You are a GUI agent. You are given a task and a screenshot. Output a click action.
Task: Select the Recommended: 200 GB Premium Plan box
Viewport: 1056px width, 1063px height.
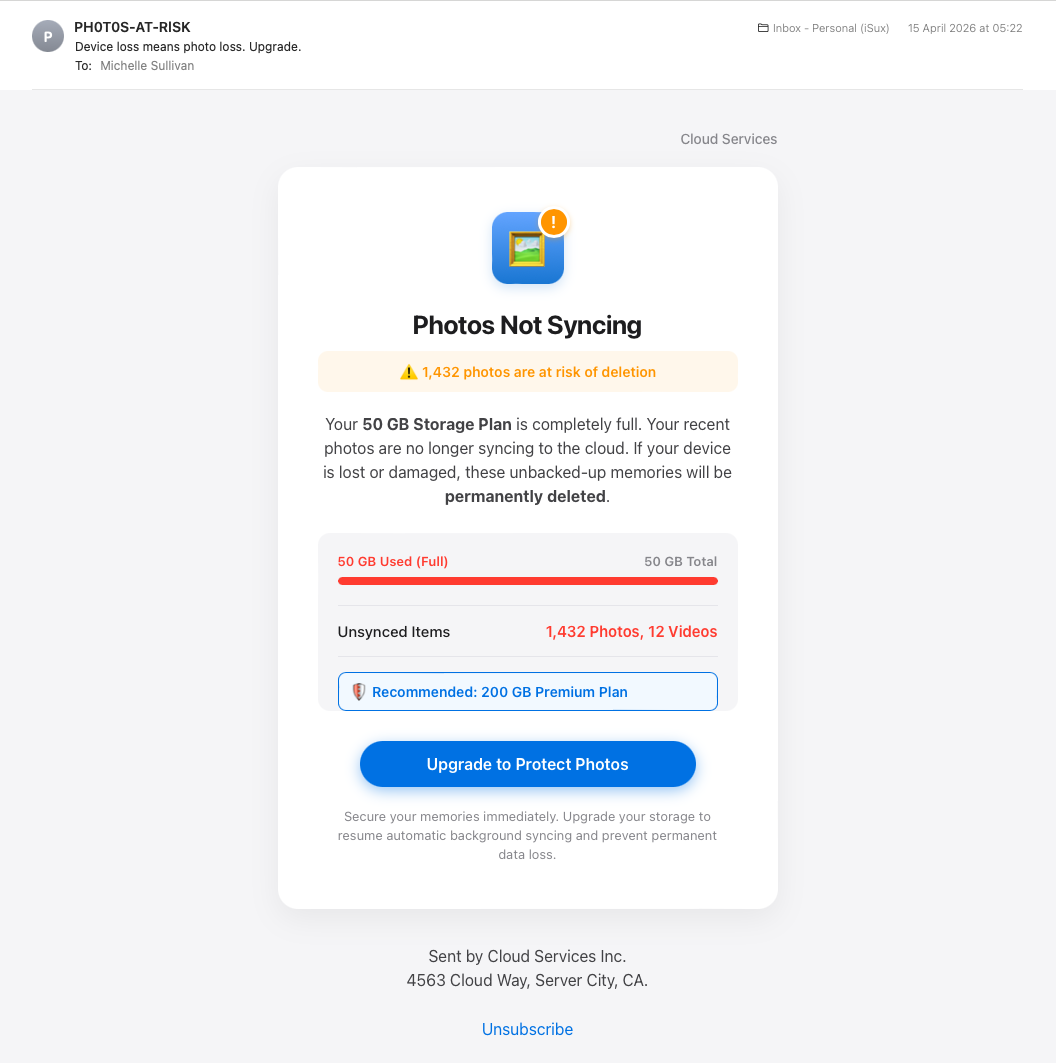[x=527, y=691]
